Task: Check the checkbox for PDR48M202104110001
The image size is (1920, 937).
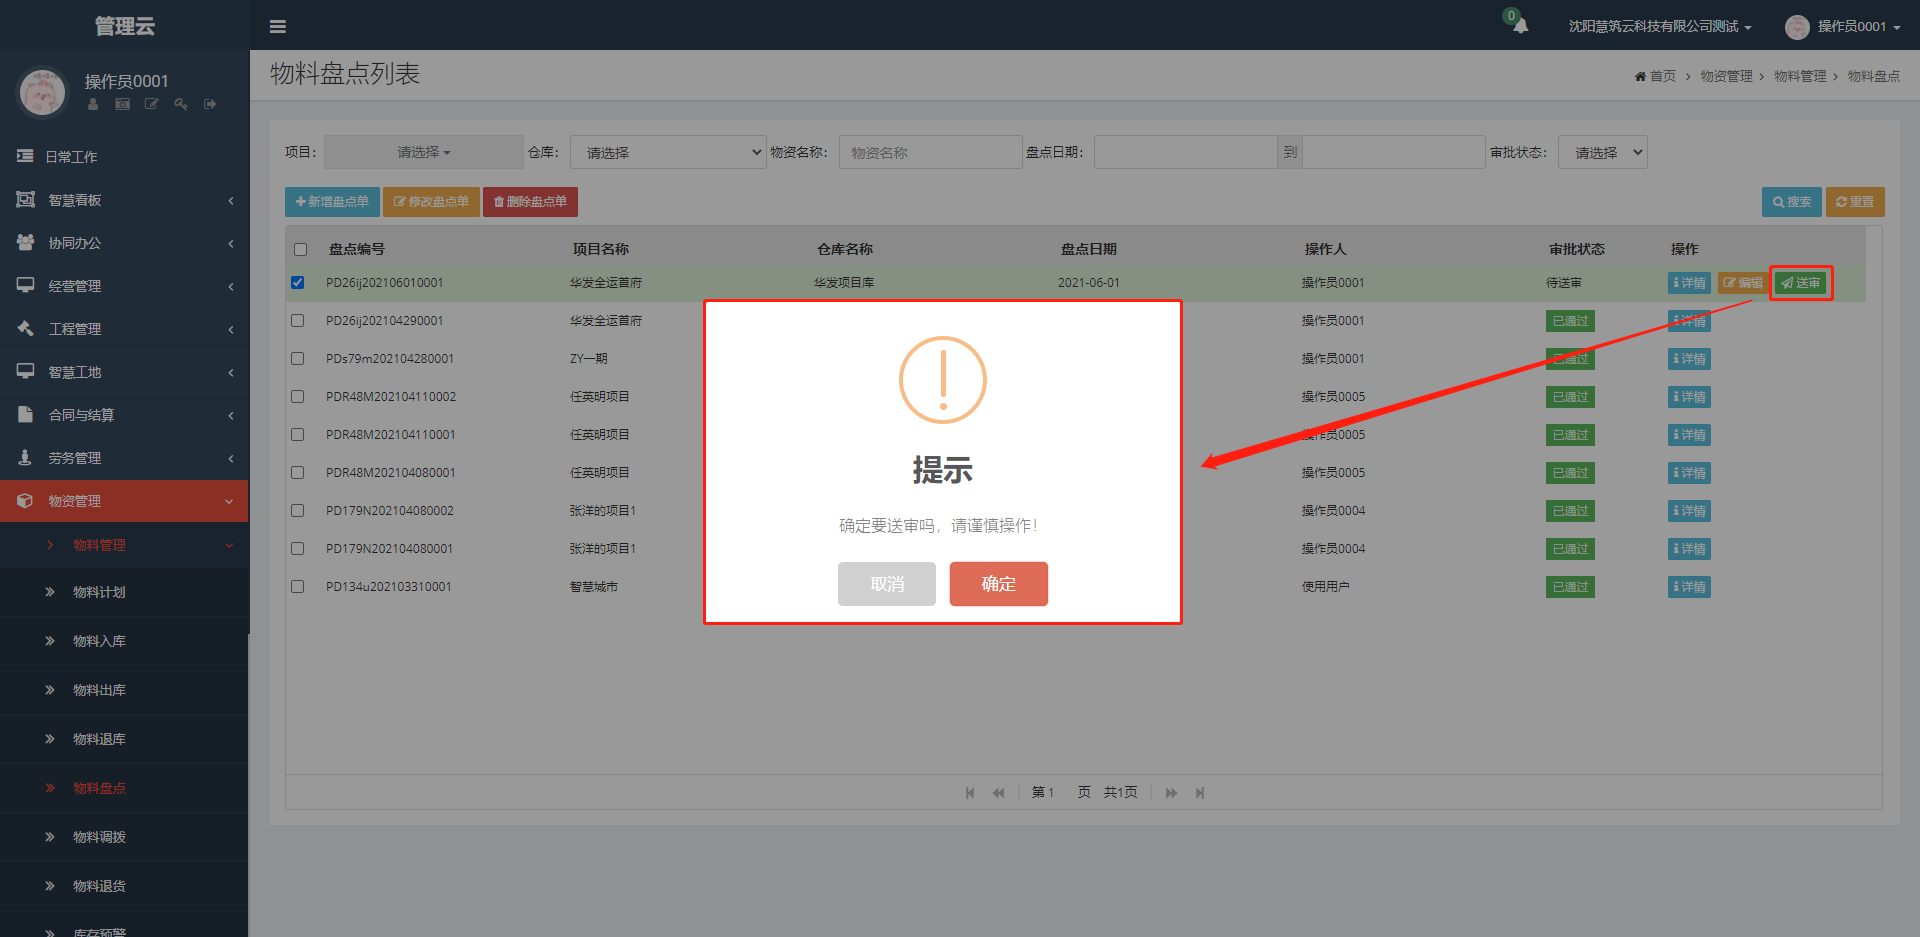Action: pos(297,434)
